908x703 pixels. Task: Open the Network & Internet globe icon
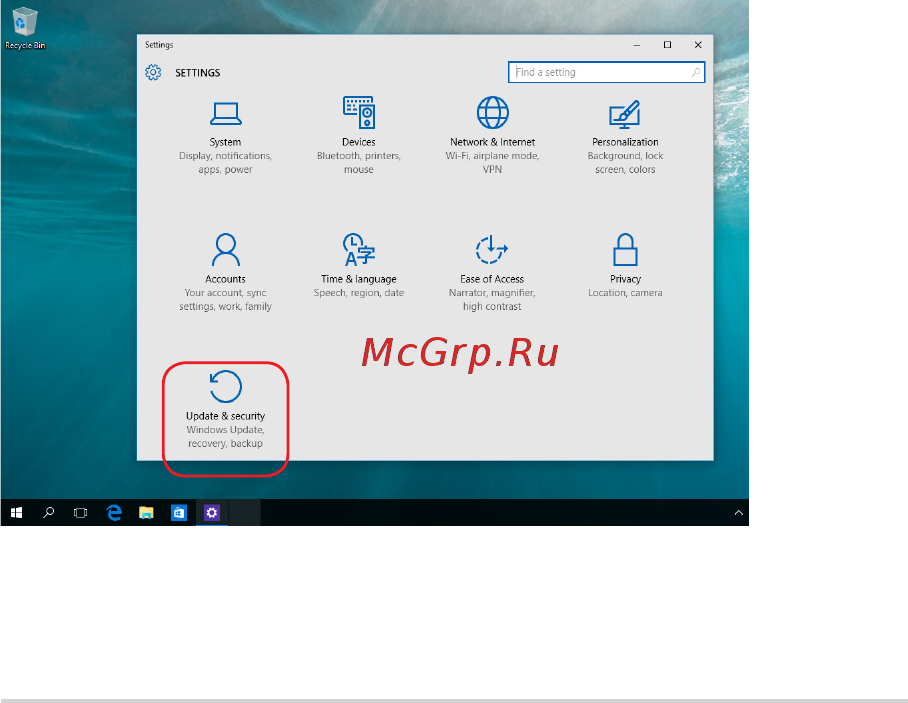click(x=492, y=112)
